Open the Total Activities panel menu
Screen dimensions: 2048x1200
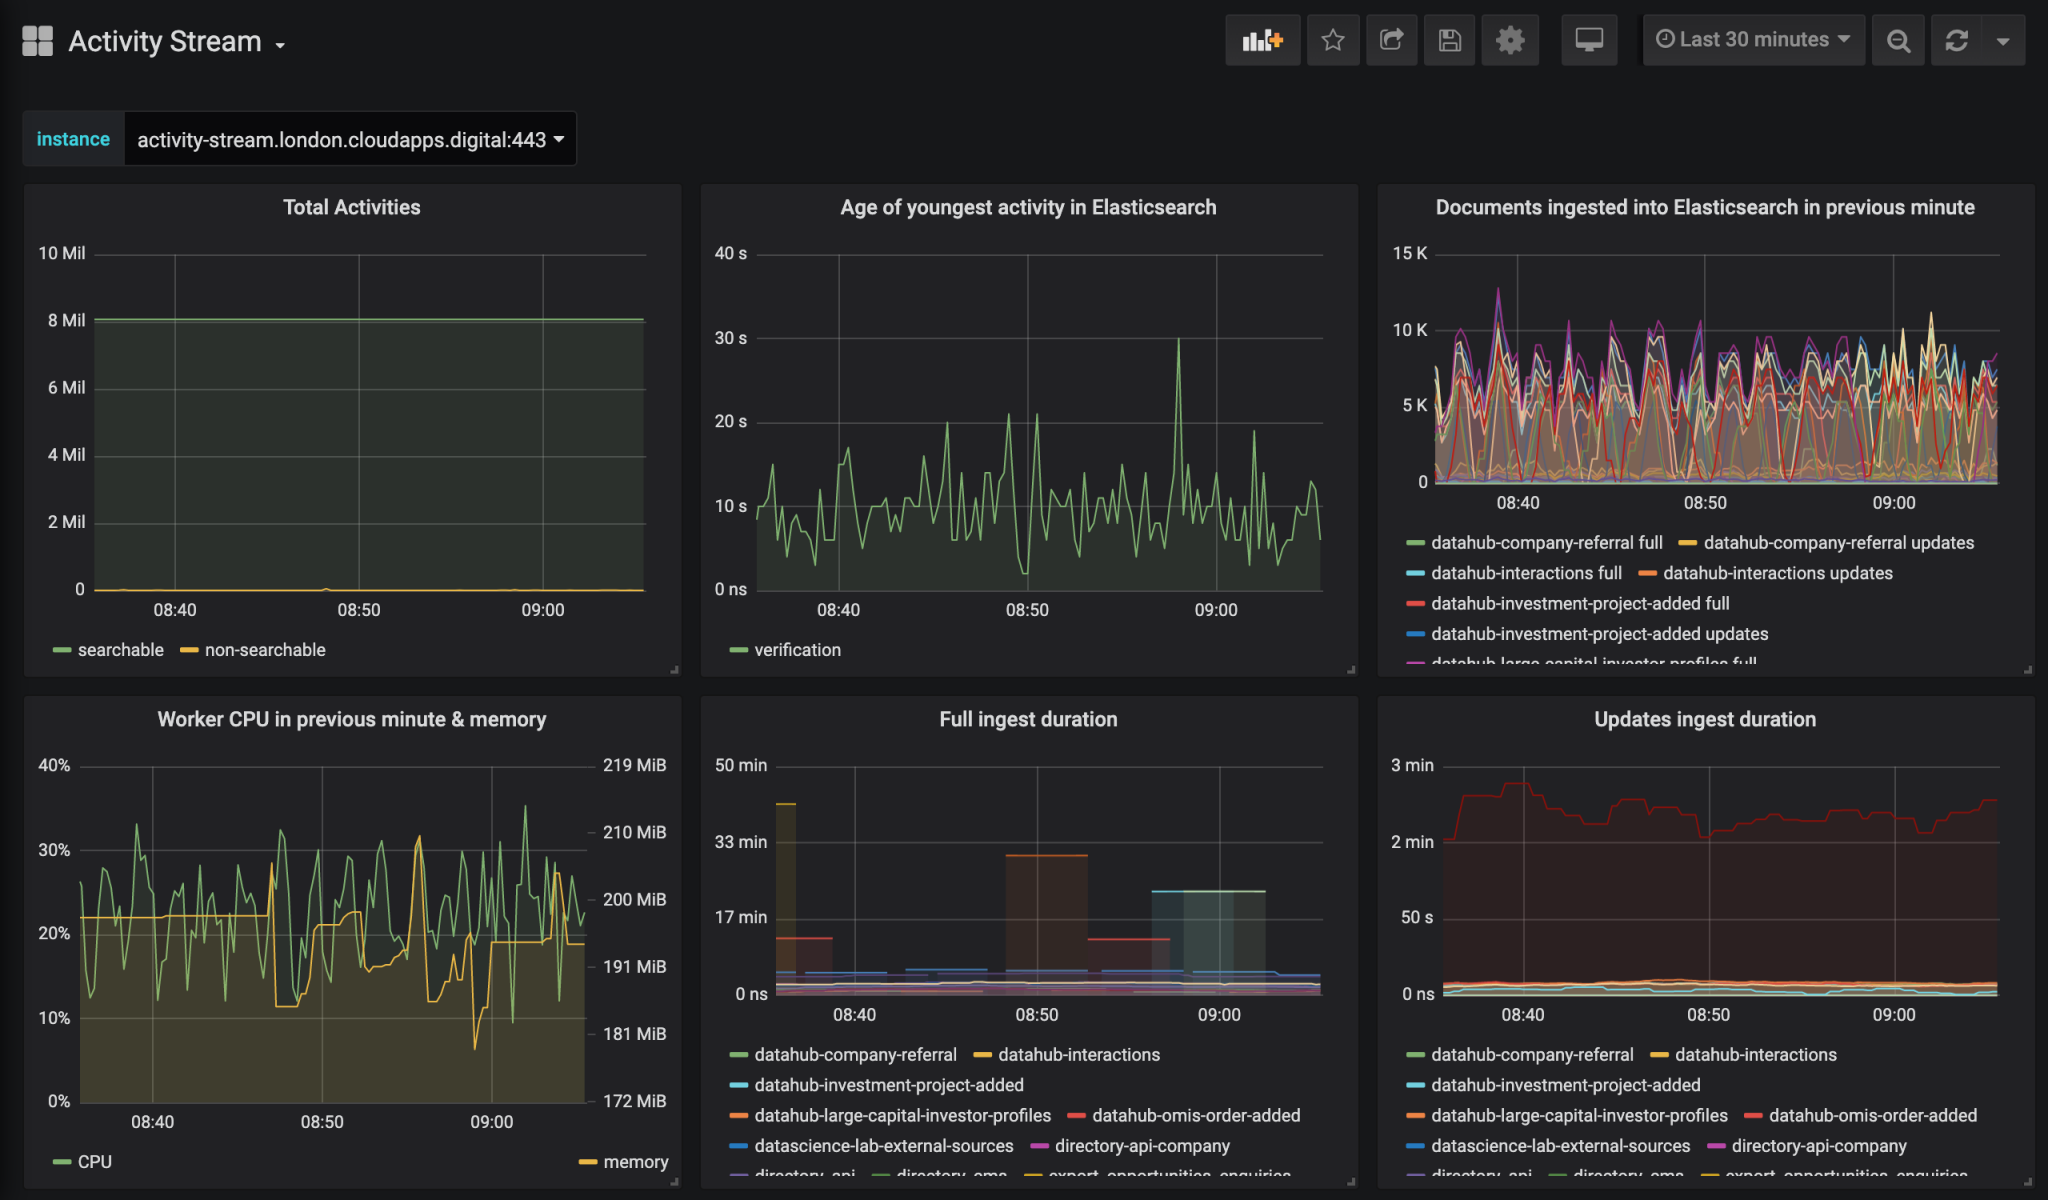351,207
